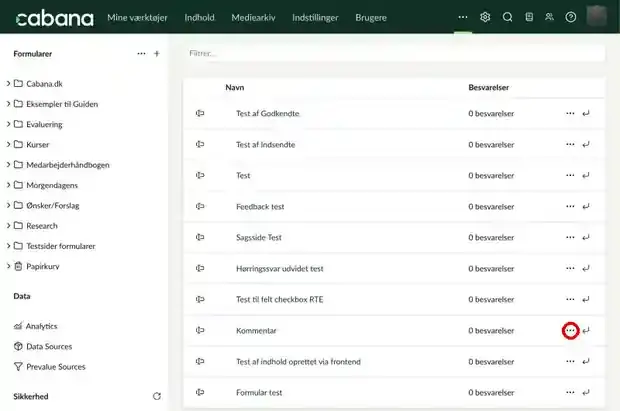
Task: Click the enter arrow for Feedback test
Action: (x=586, y=206)
